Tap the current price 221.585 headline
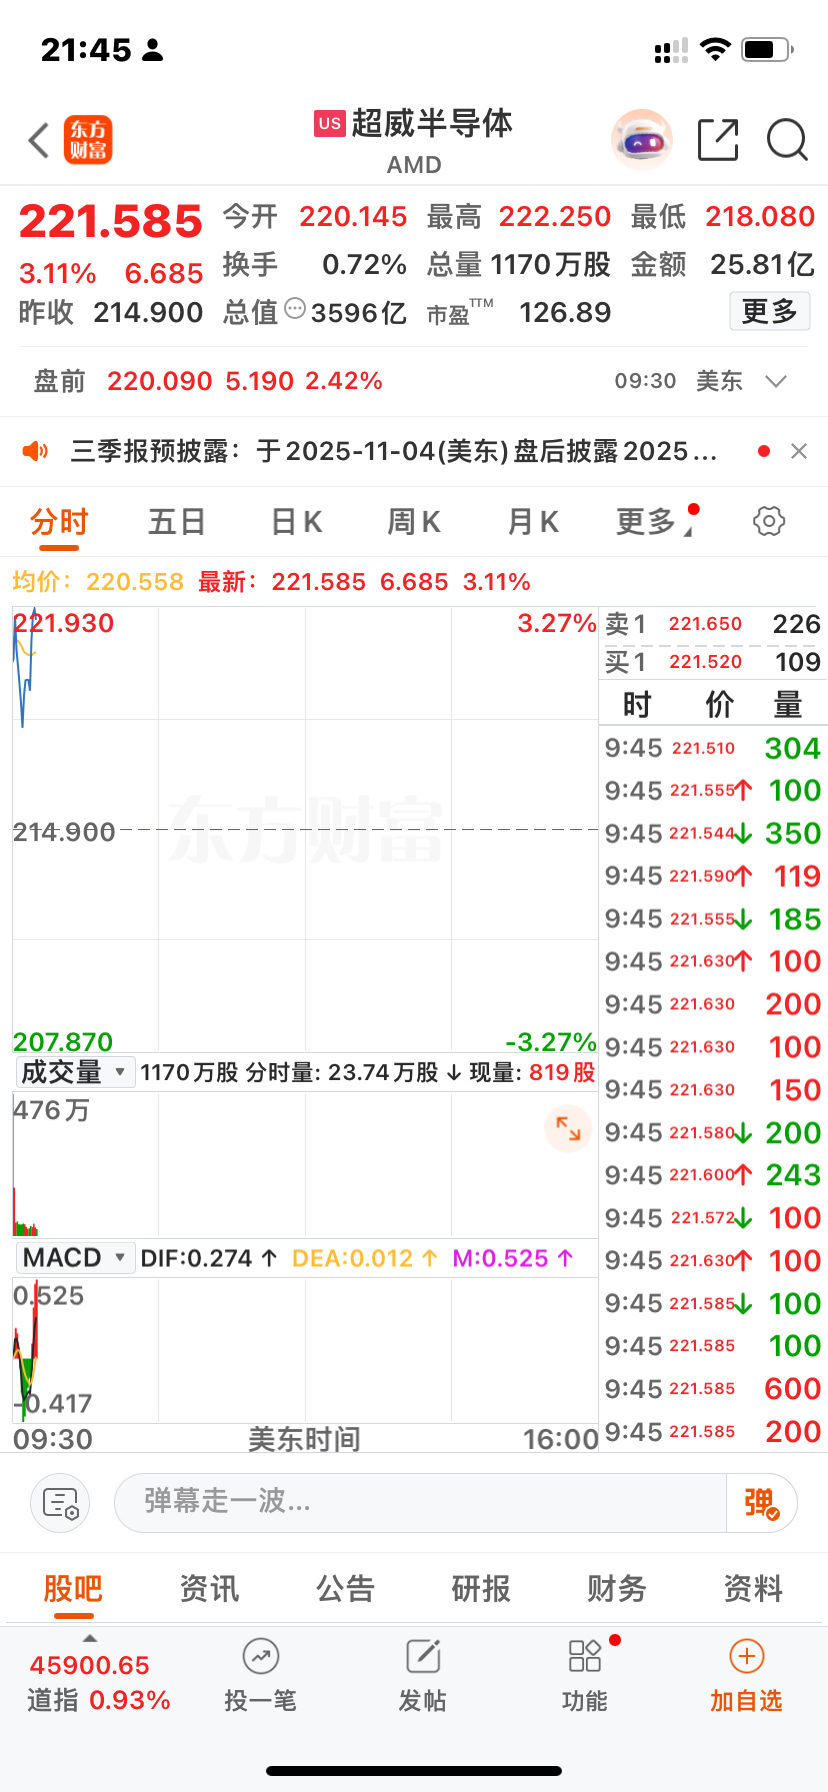 pyautogui.click(x=110, y=221)
